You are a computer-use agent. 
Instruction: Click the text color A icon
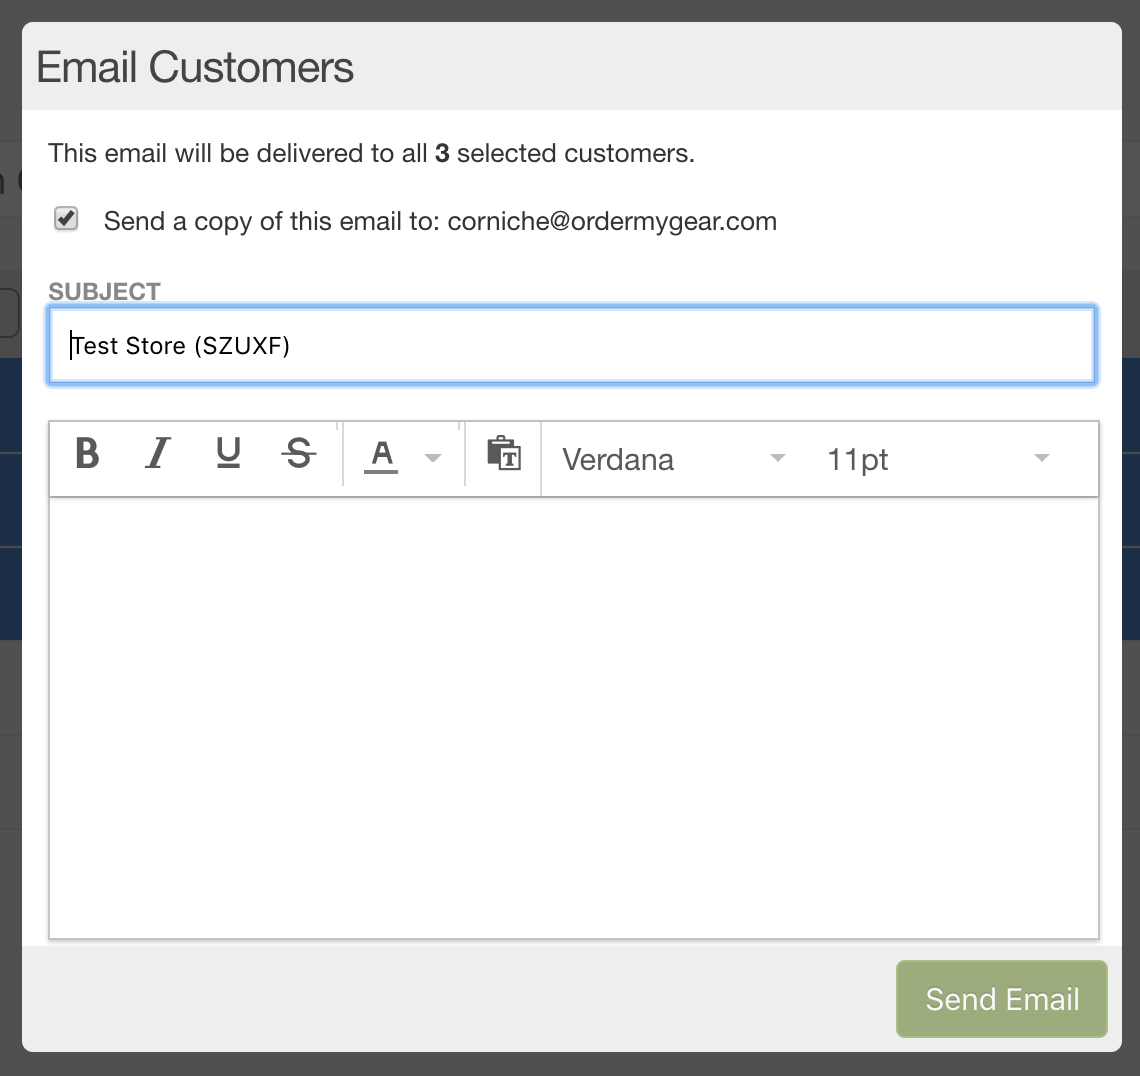[381, 457]
